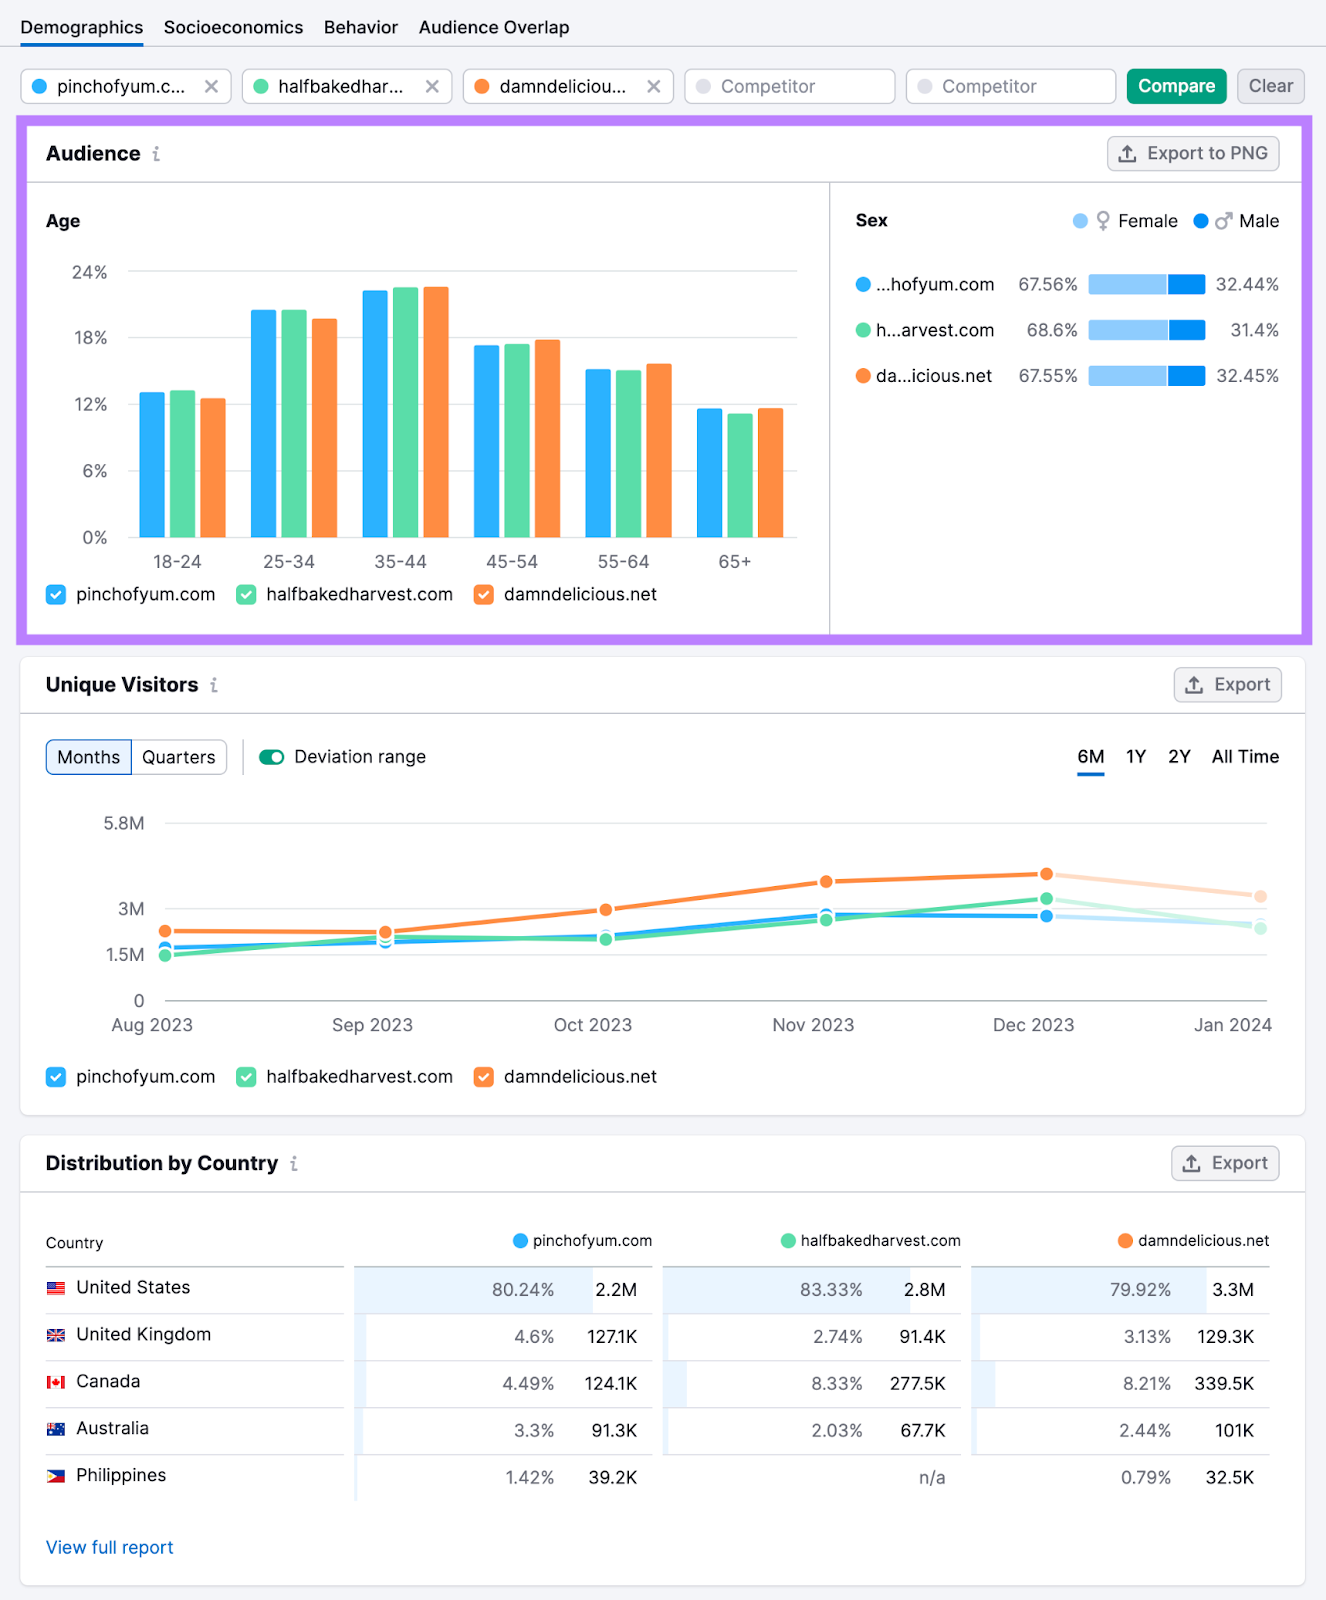Viewport: 1326px width, 1600px height.
Task: Open the View full report link
Action: 110,1547
